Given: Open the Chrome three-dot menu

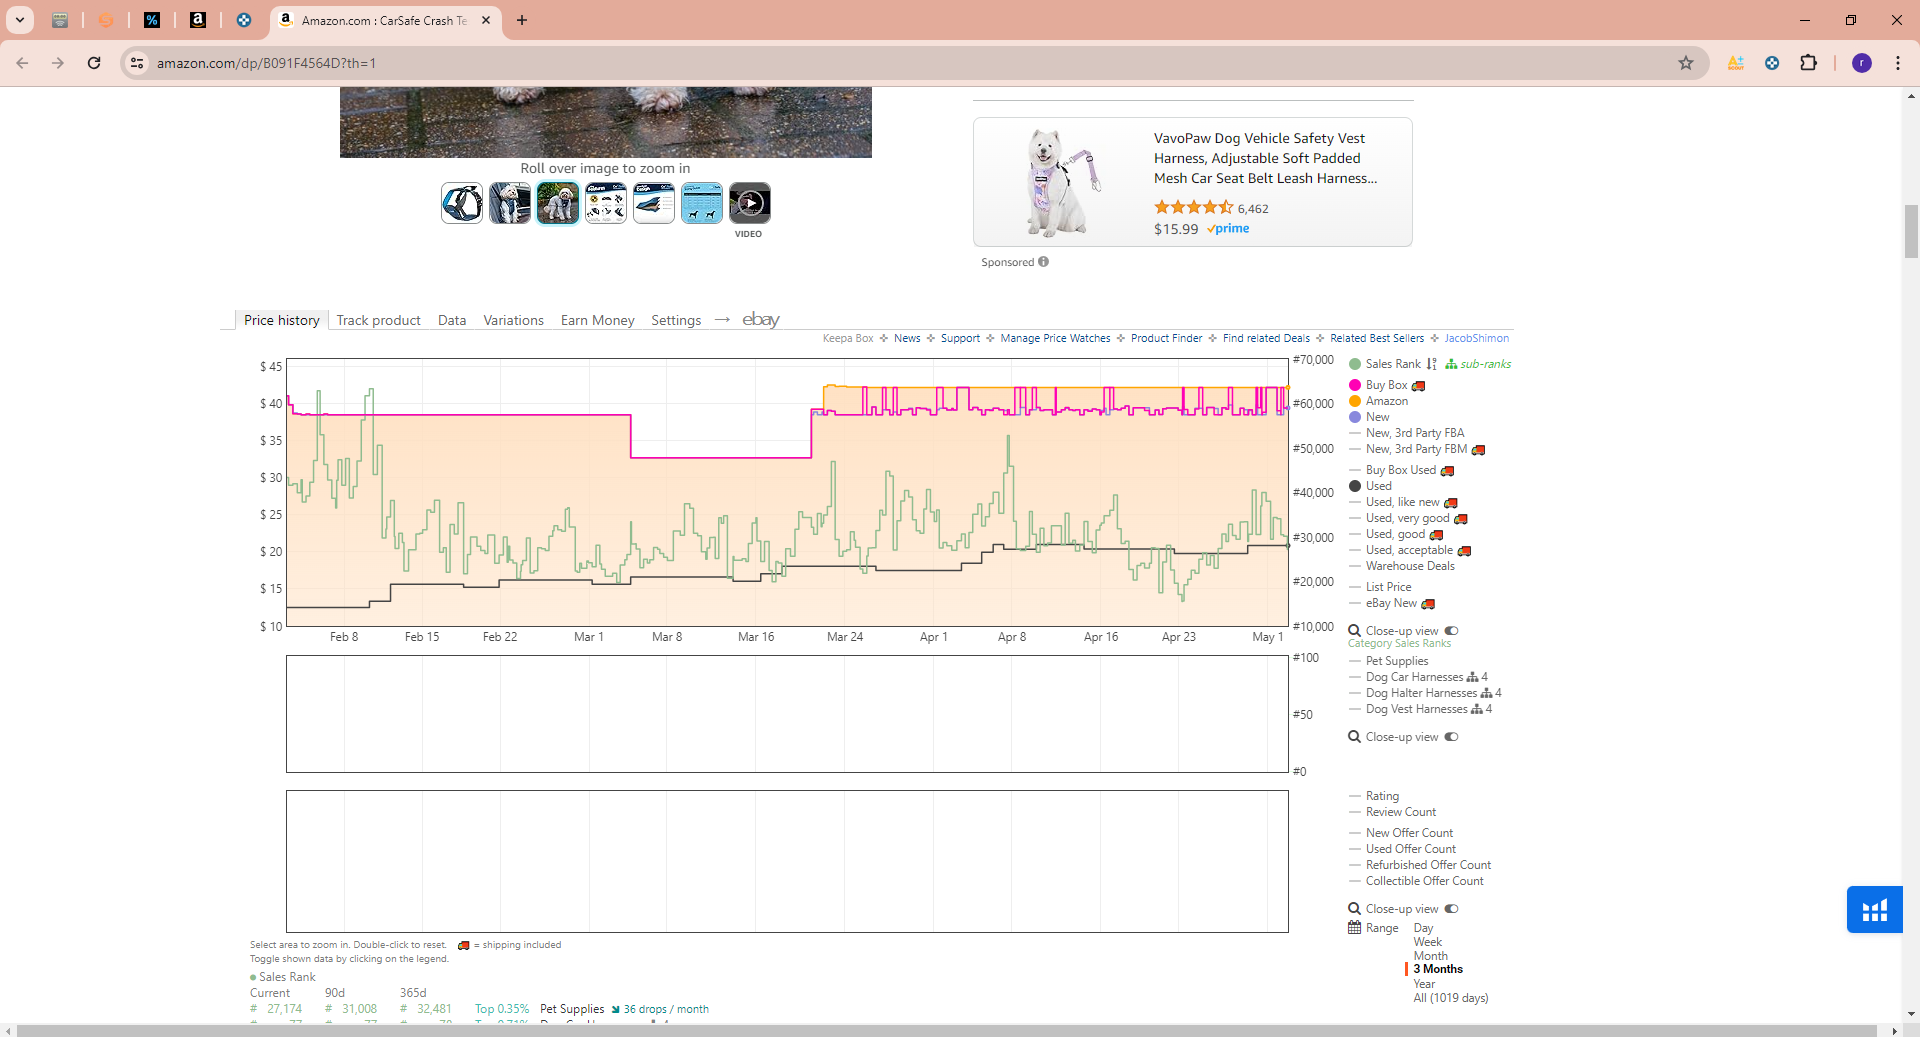Looking at the screenshot, I should (x=1898, y=63).
